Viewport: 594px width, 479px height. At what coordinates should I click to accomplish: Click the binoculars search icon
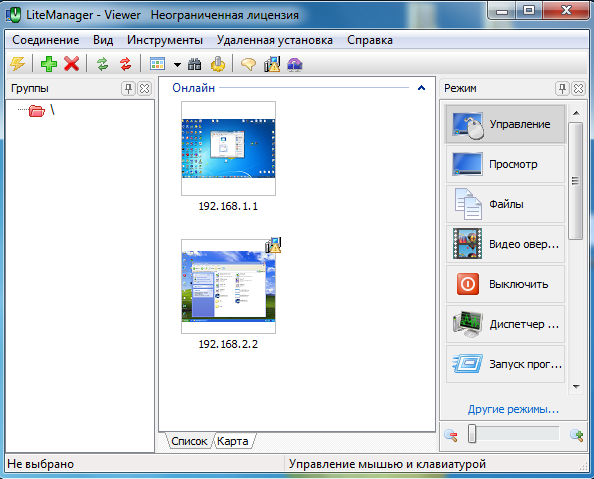[195, 64]
